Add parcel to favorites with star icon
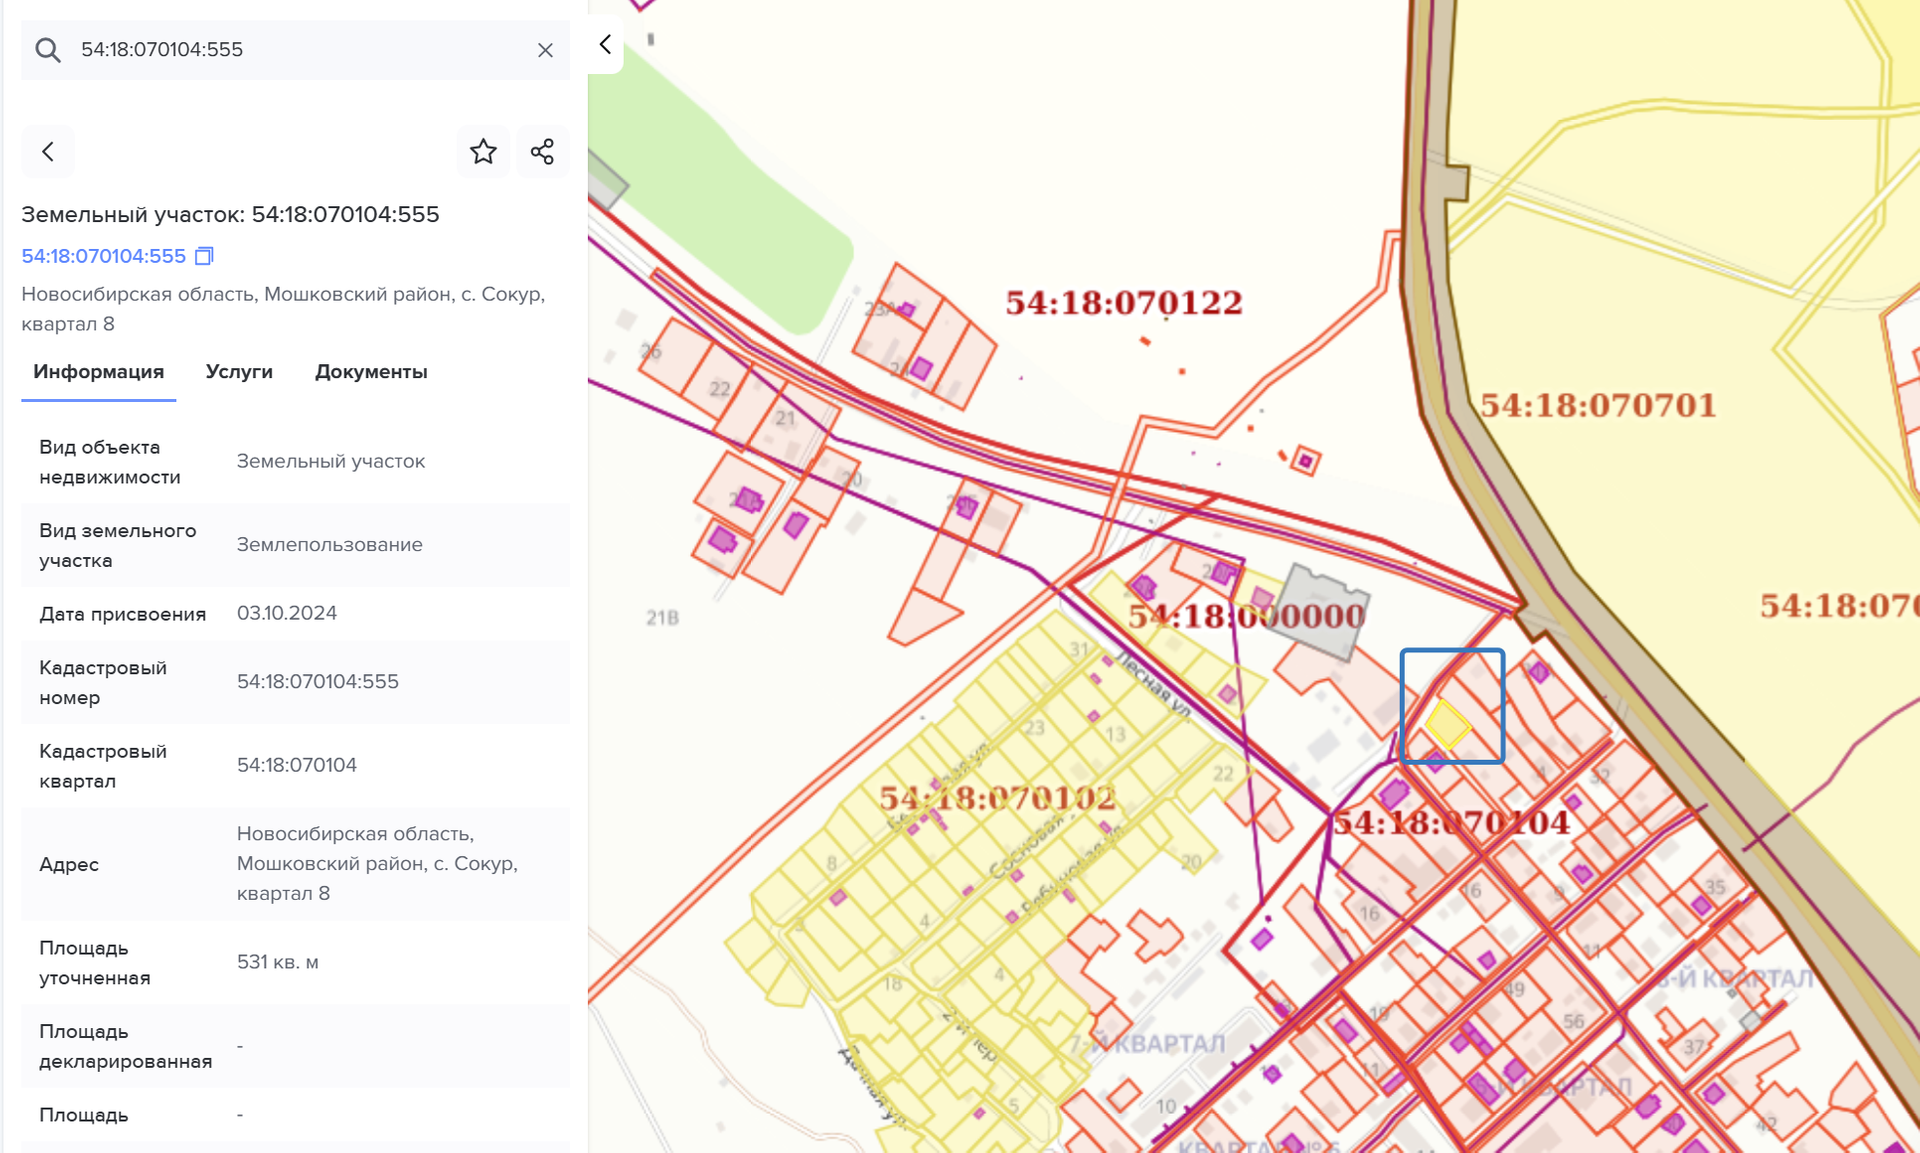 (x=483, y=152)
